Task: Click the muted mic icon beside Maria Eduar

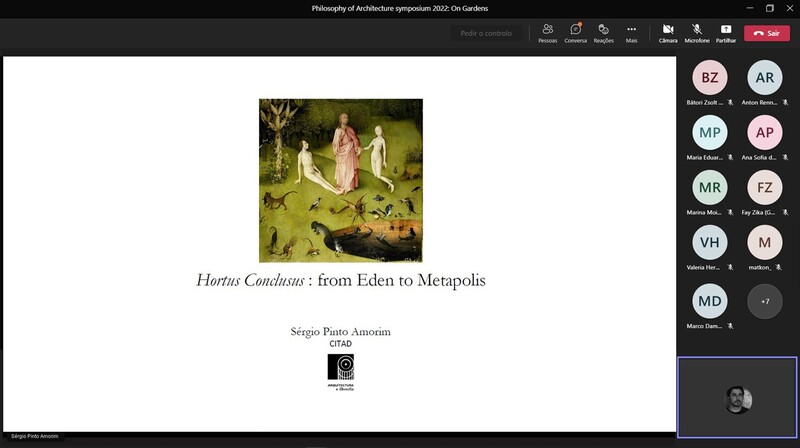Action: coord(731,158)
